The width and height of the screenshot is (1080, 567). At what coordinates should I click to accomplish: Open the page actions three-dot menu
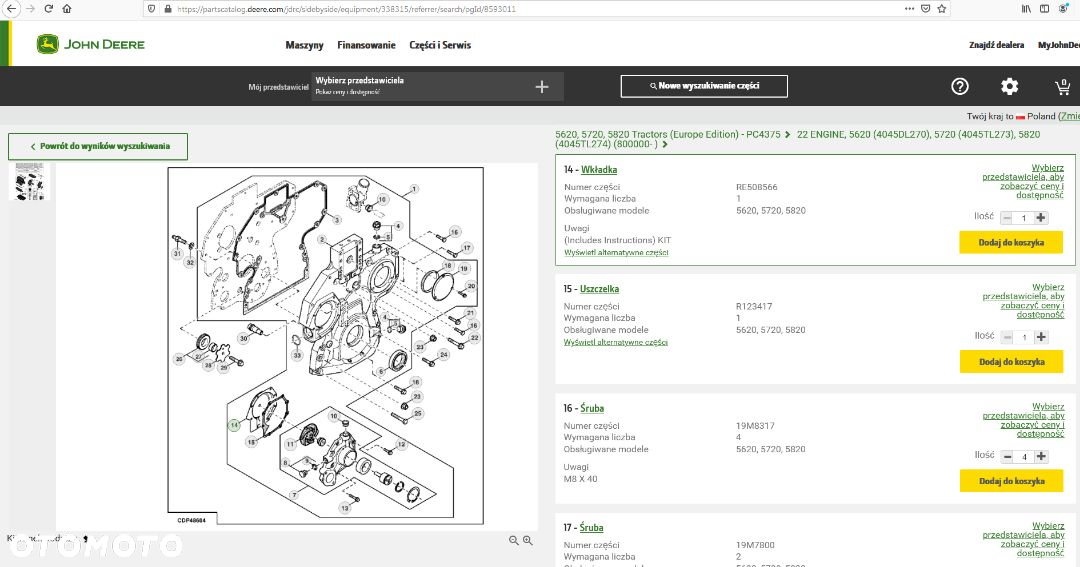coord(909,8)
